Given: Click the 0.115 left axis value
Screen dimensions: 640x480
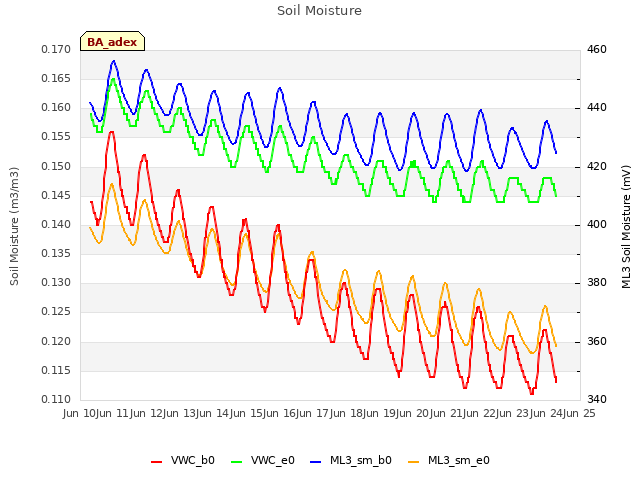Looking at the screenshot, I should point(56,371).
